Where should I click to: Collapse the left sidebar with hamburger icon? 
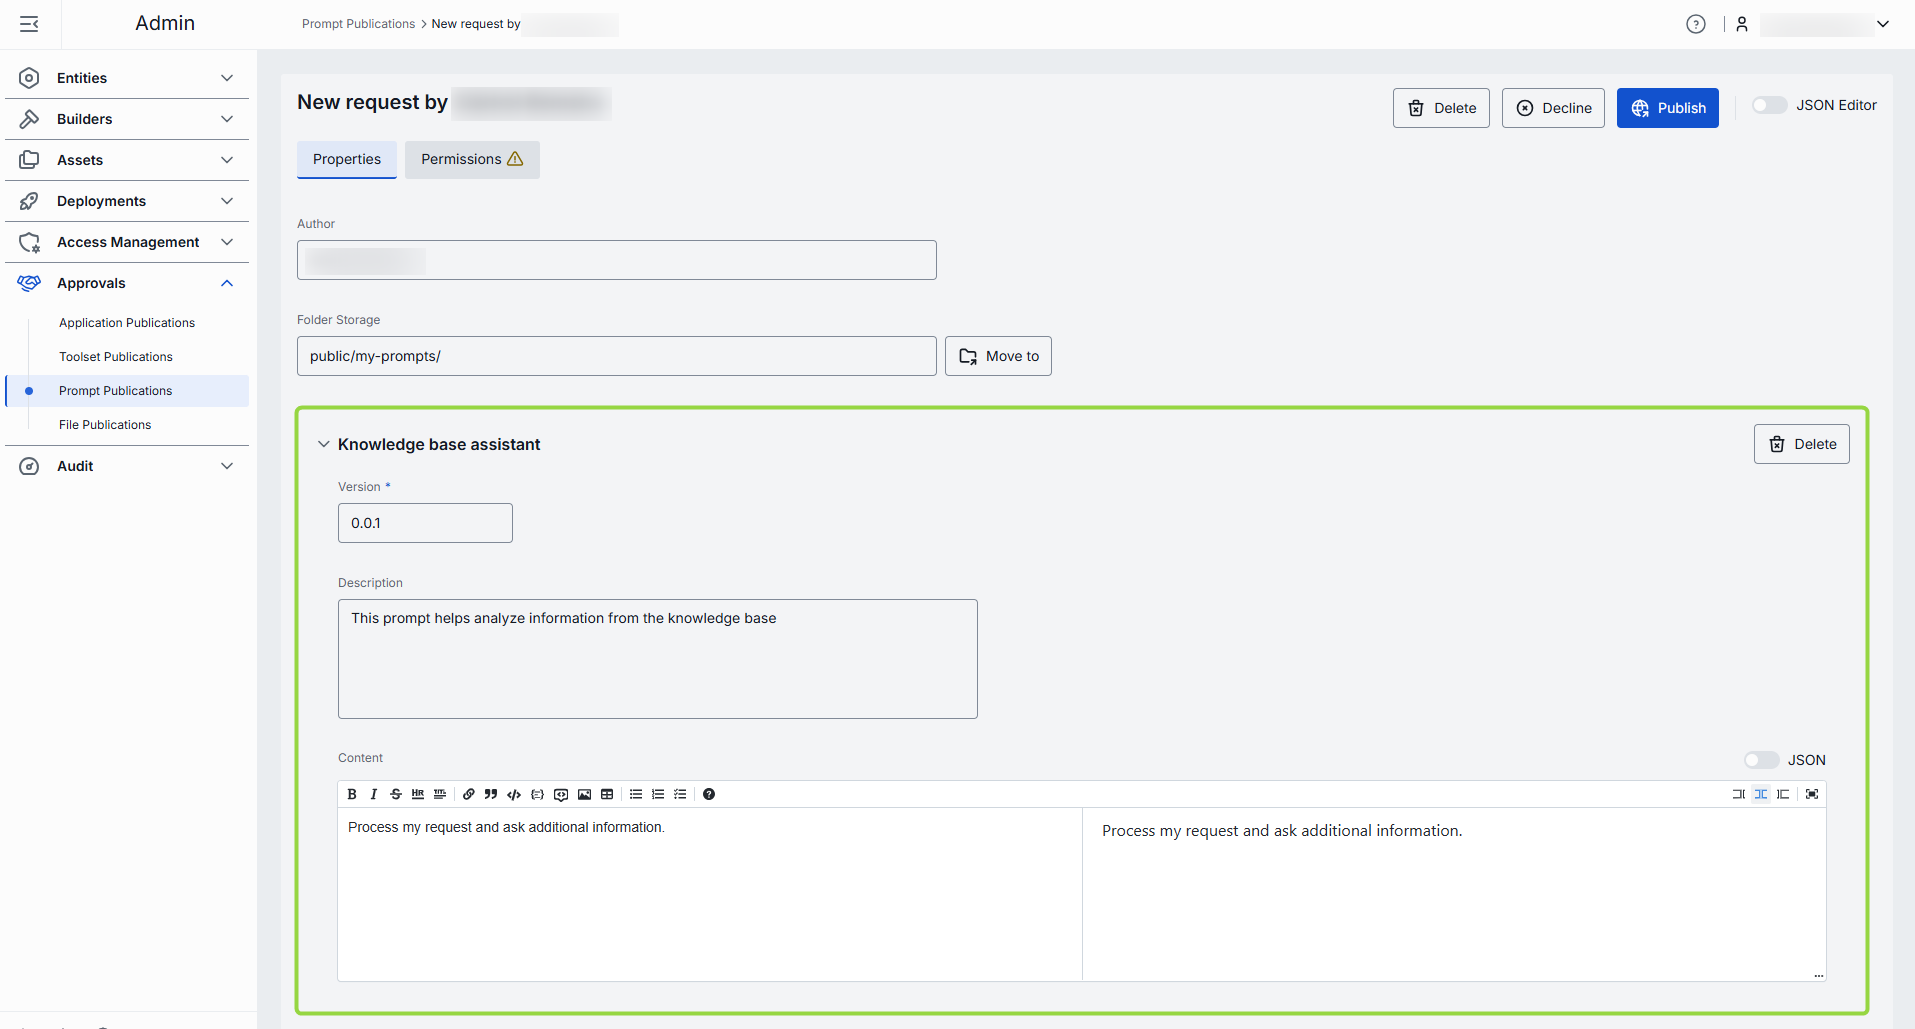(29, 24)
